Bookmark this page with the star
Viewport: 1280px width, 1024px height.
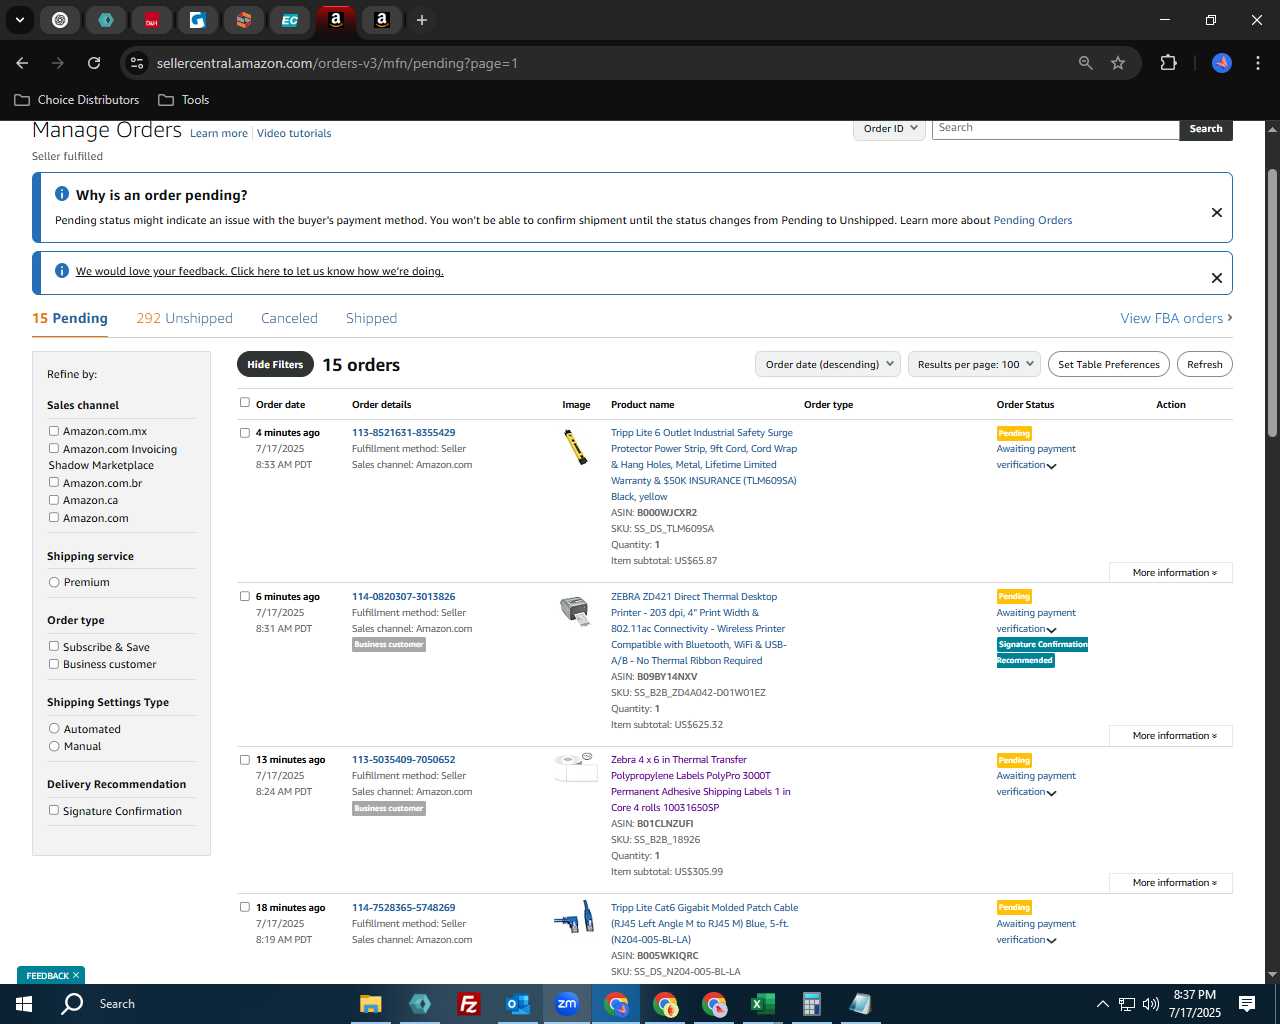coord(1118,63)
